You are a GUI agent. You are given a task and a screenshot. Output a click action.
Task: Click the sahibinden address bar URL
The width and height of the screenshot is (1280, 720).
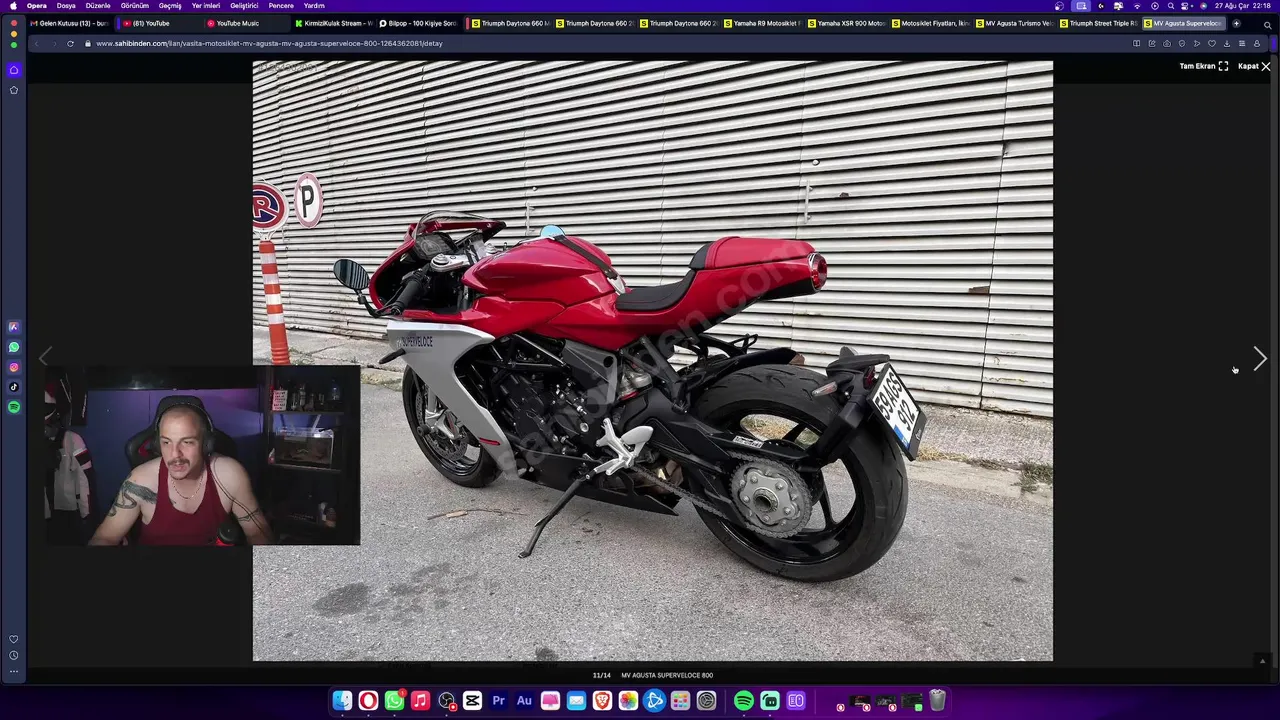(269, 43)
